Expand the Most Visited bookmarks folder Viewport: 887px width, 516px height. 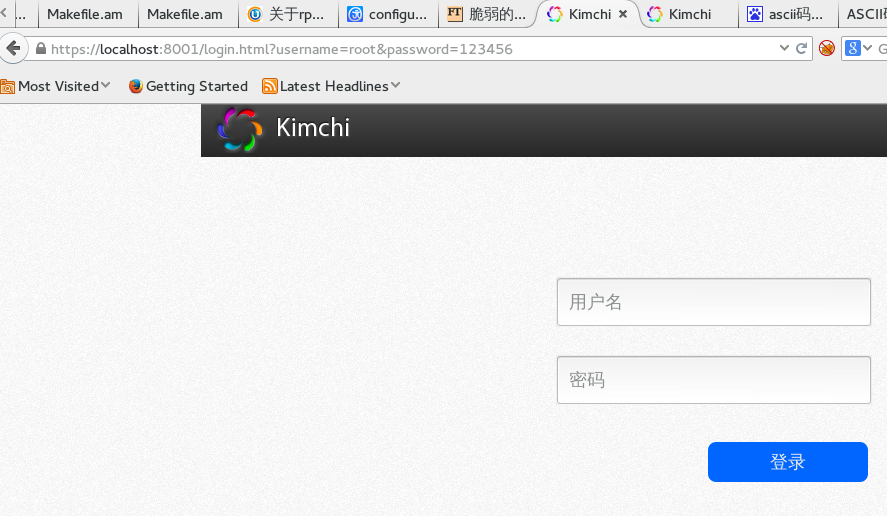[105, 86]
